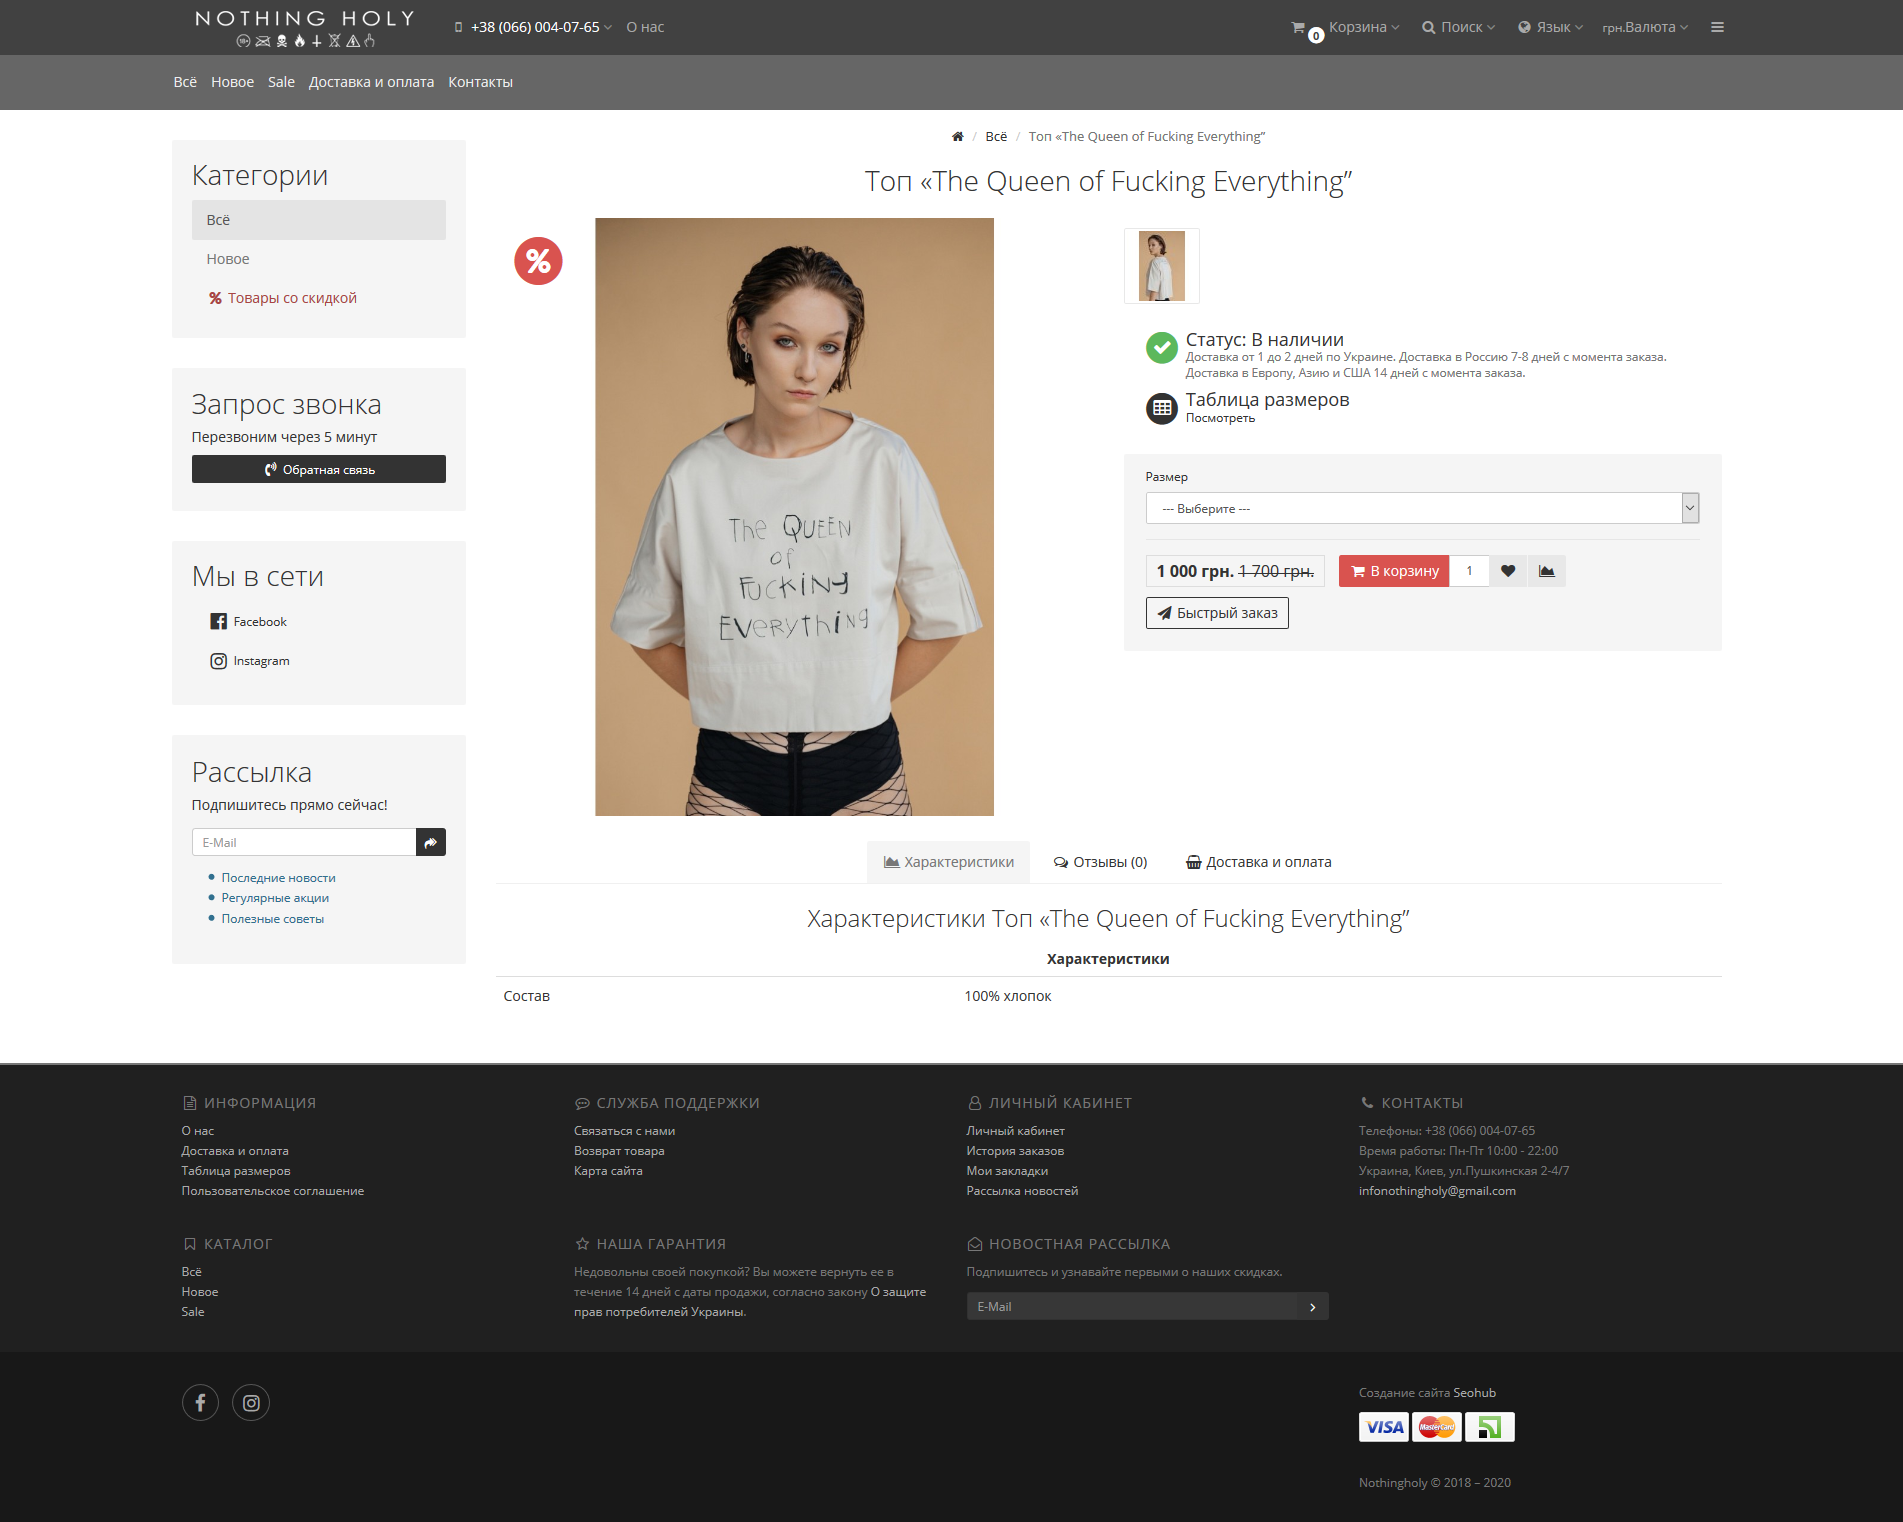Click footer round Instagram icon
Image resolution: width=1903 pixels, height=1522 pixels.
(251, 1402)
